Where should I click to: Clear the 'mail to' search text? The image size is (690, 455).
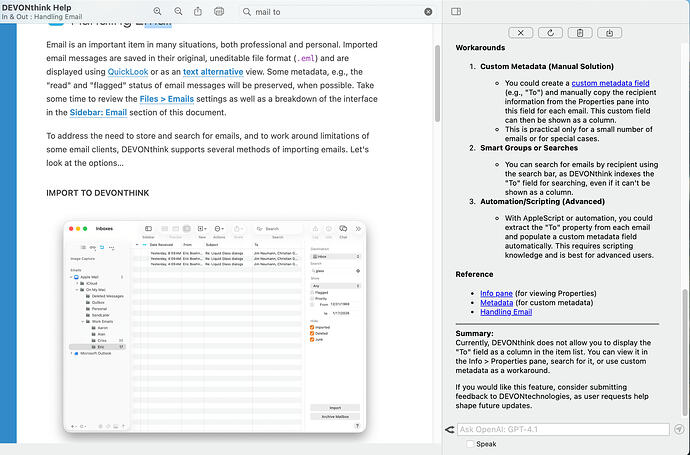click(x=428, y=12)
